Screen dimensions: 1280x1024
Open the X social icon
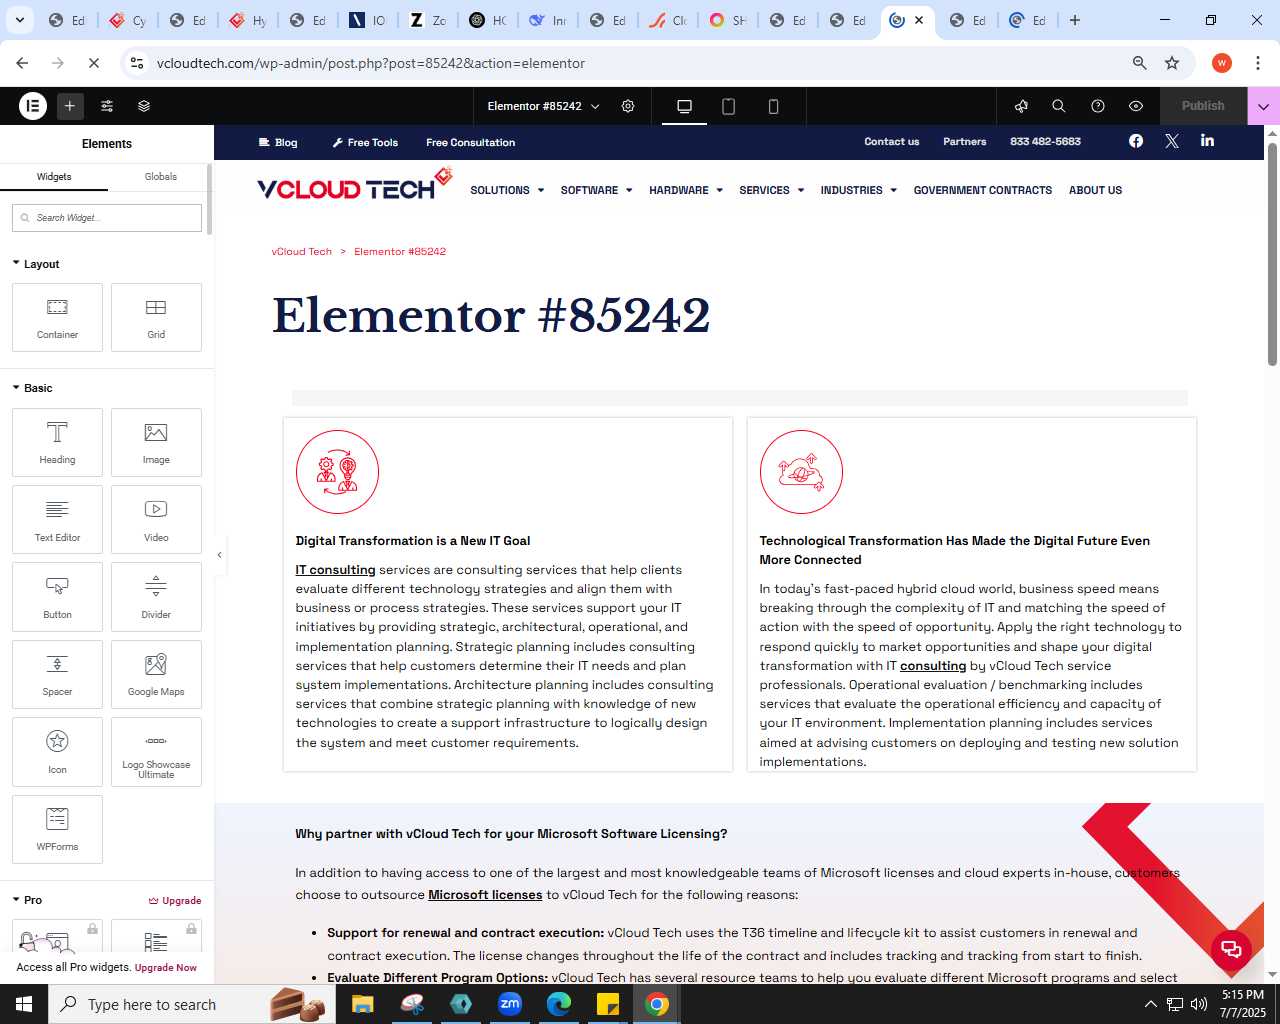pos(1172,141)
